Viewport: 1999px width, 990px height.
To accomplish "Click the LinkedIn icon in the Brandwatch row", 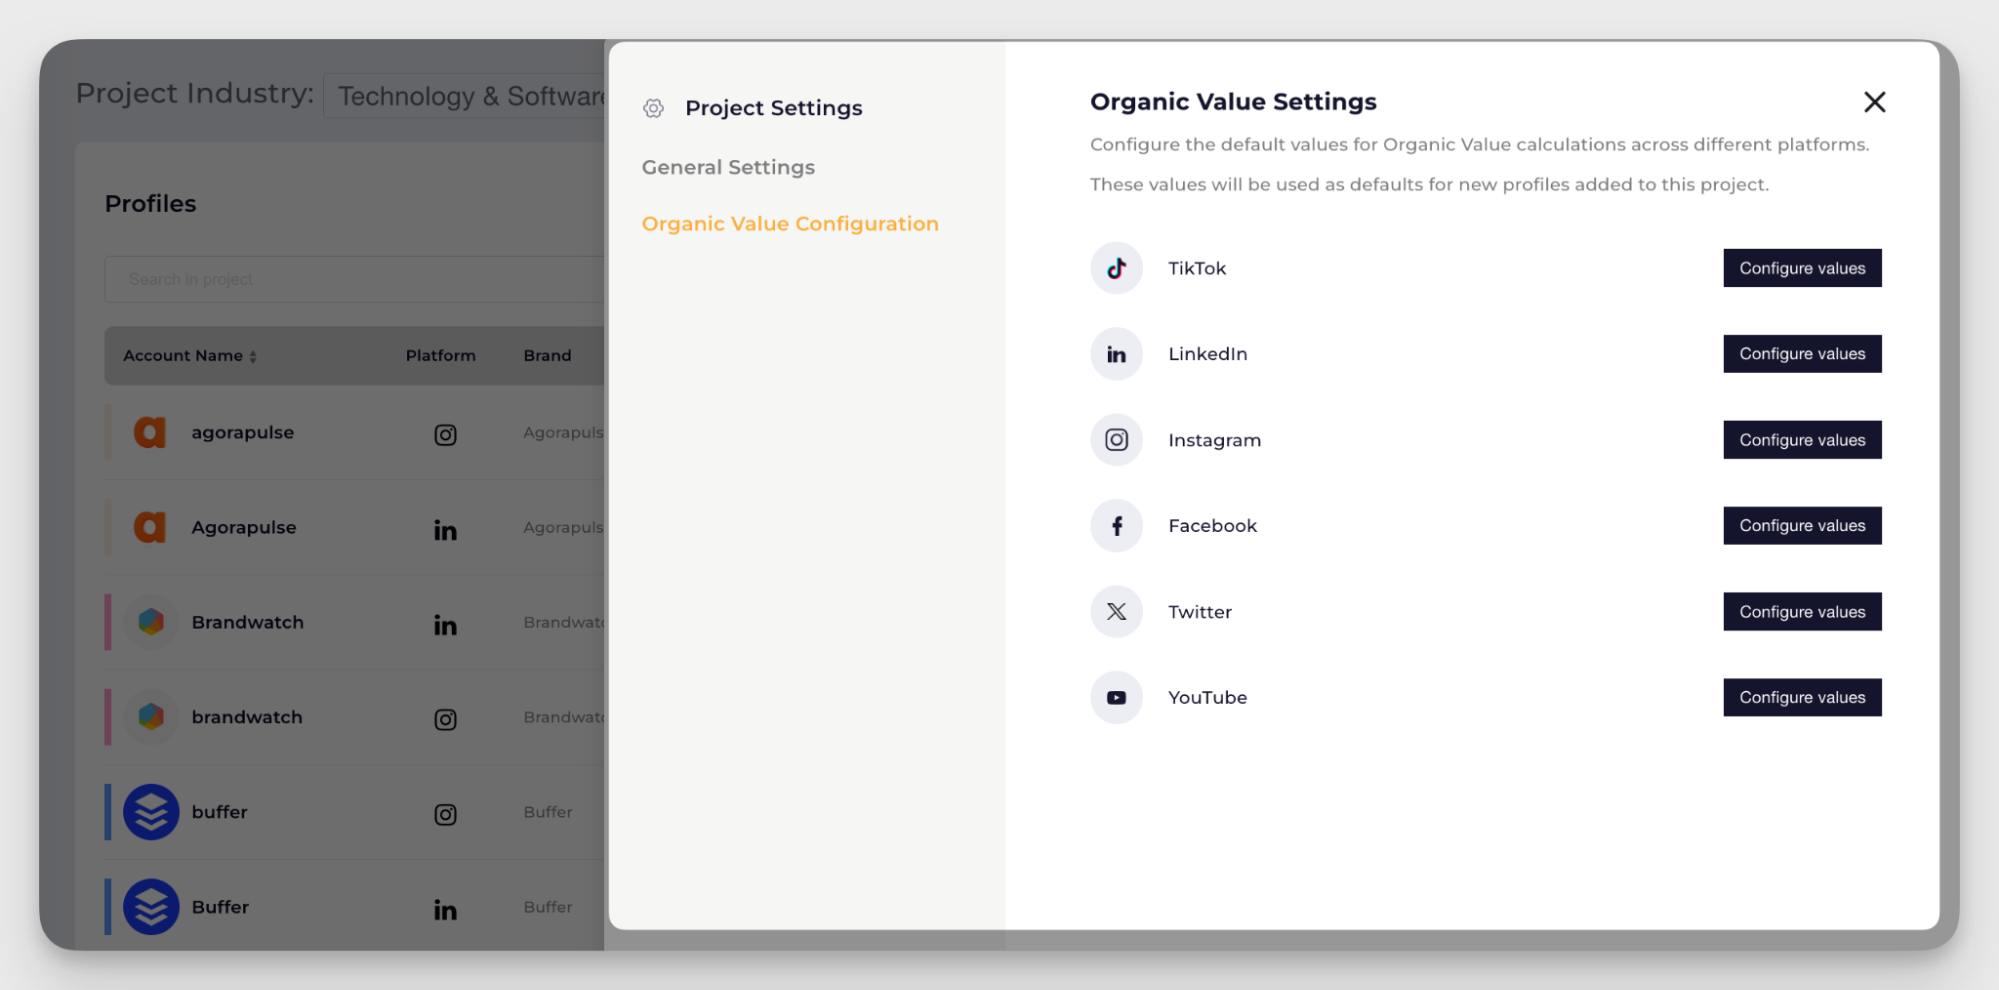I will point(445,625).
